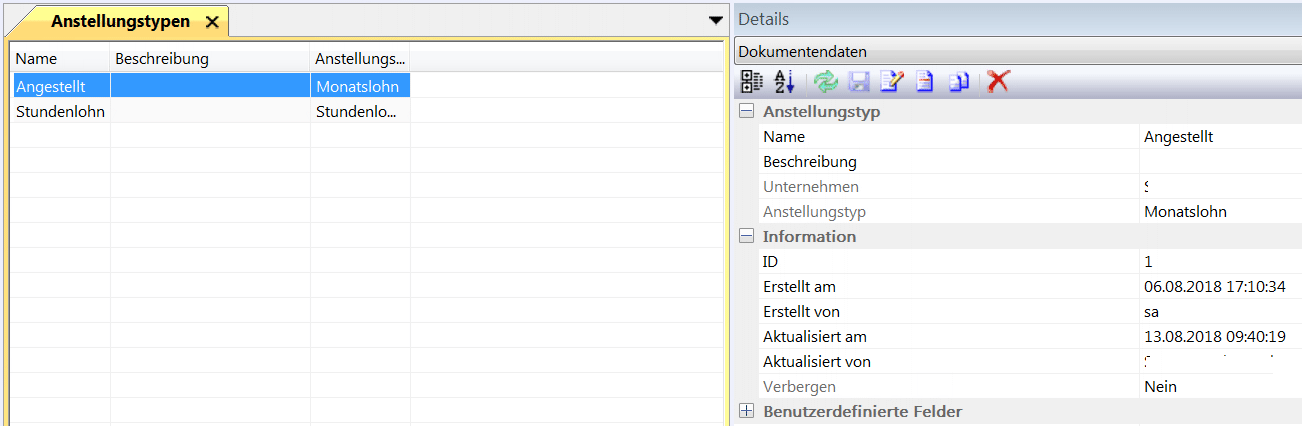
Task: Expand the Benutzerdefinierte Felder section
Action: pos(746,411)
